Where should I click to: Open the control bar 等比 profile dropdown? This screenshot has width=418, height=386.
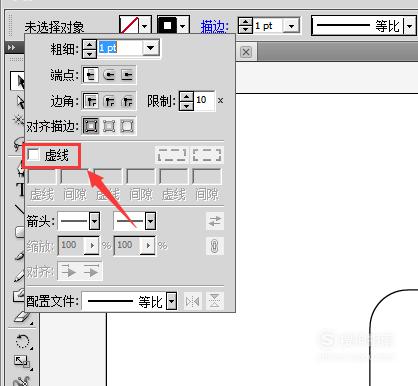coord(409,26)
